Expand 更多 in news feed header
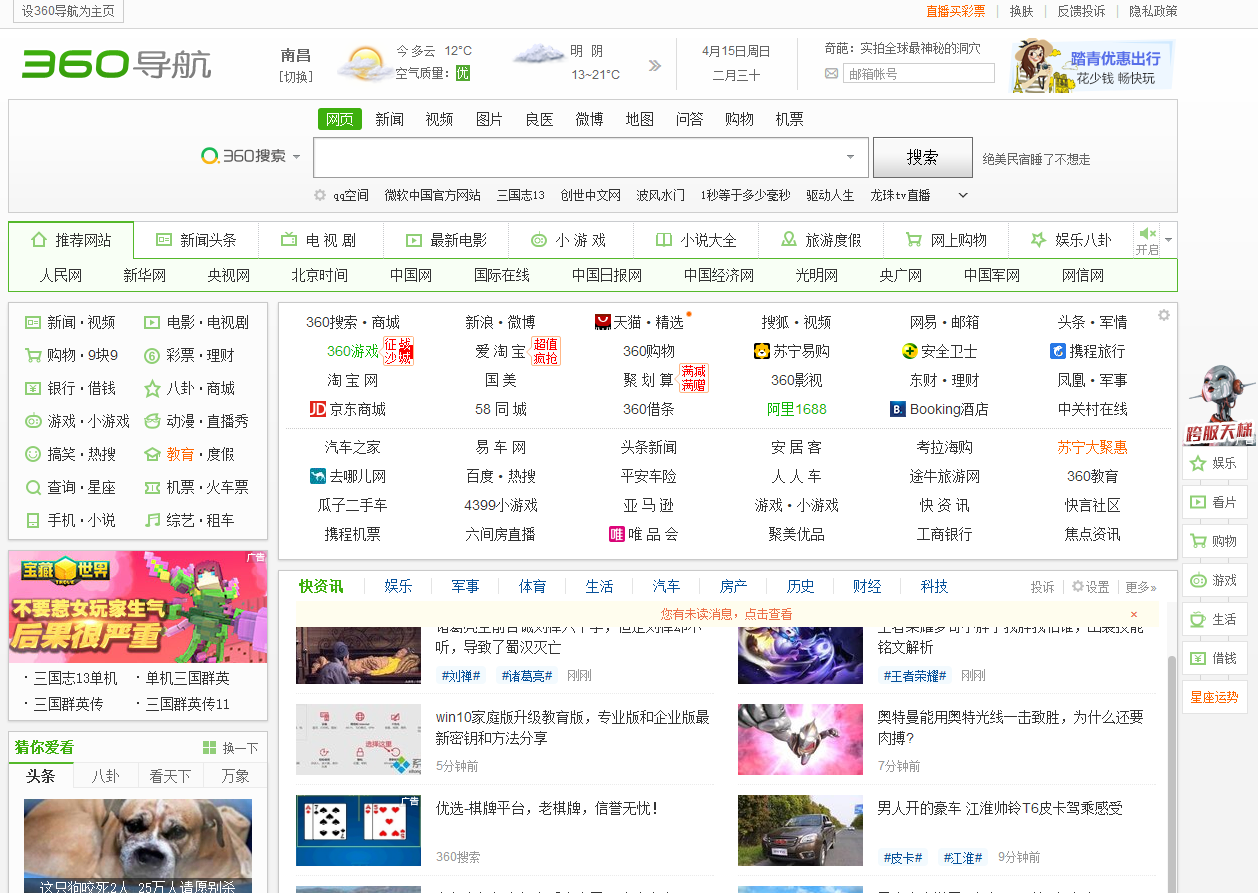 click(1141, 587)
